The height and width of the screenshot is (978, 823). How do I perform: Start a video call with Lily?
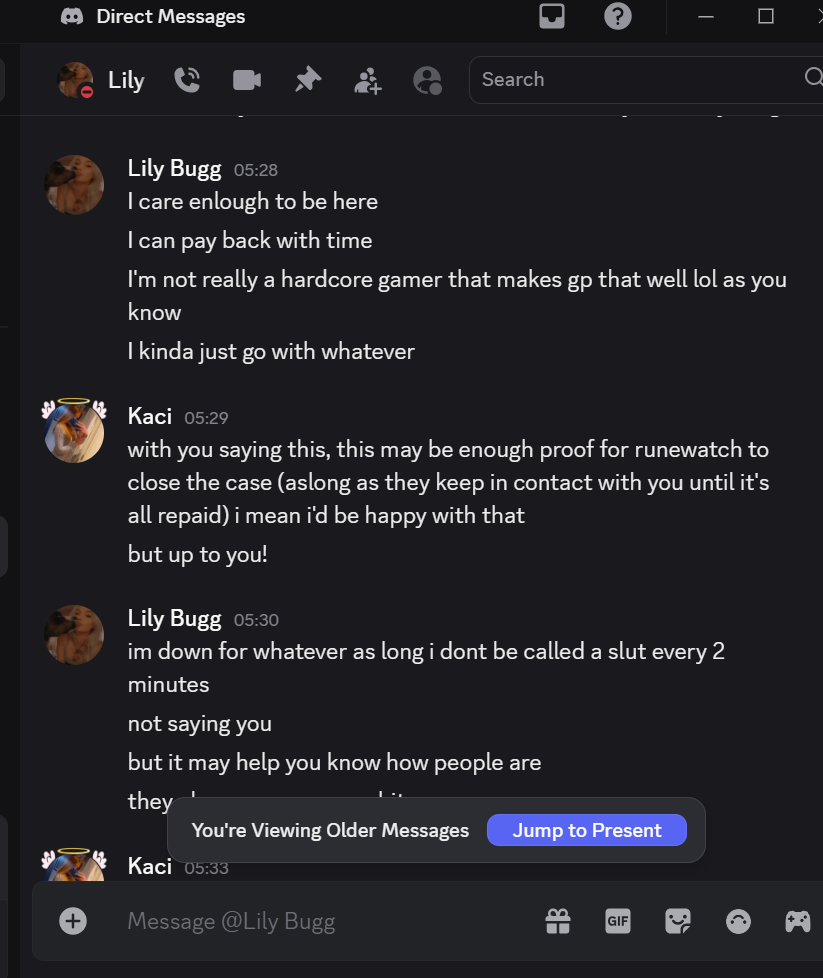click(247, 80)
